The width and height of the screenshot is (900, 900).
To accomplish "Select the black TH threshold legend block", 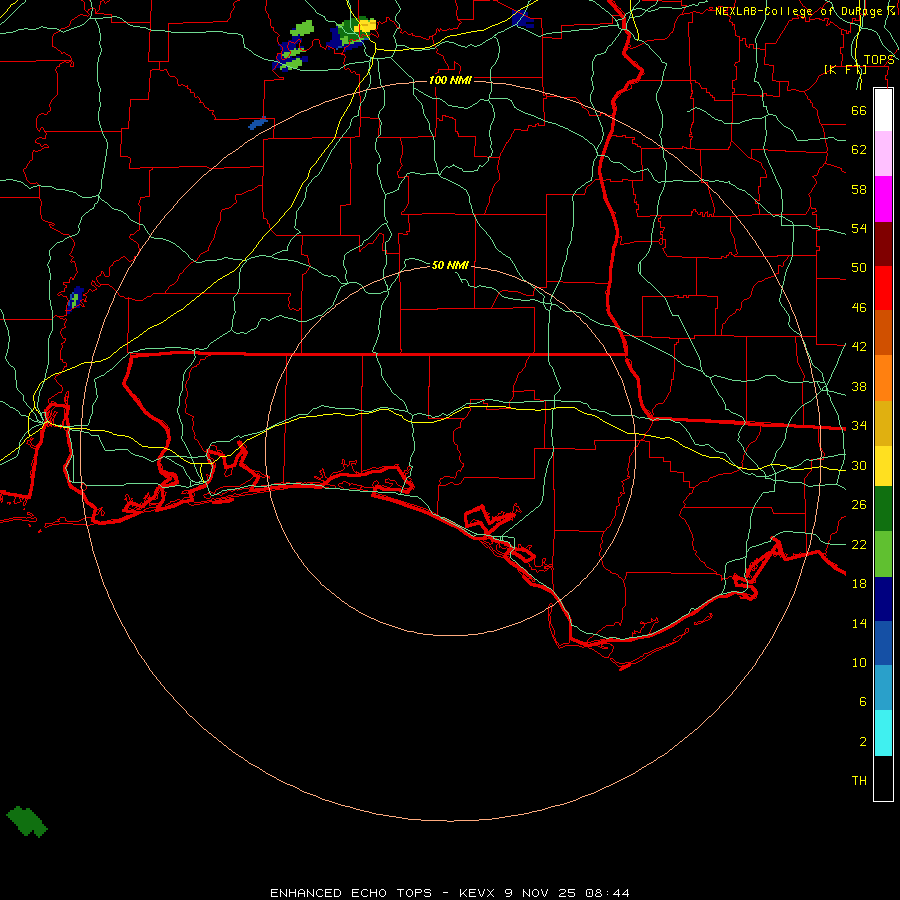I will (x=883, y=778).
